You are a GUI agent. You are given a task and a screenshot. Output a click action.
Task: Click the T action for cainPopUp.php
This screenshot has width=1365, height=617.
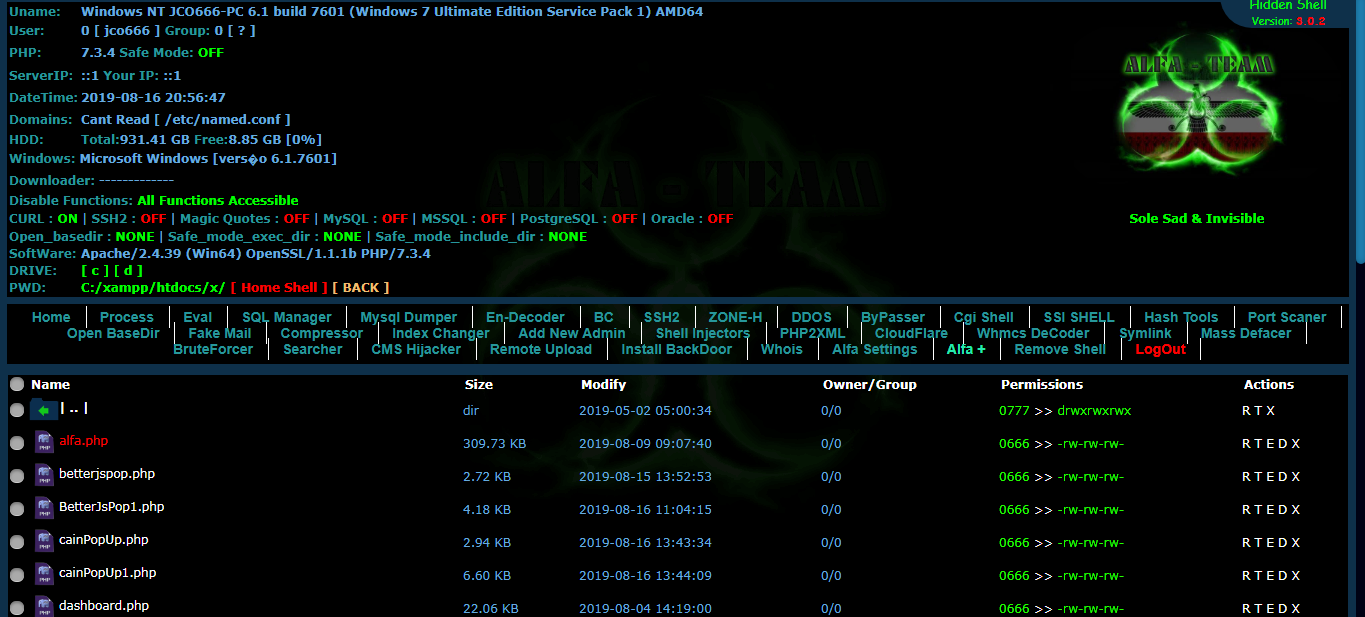coord(1259,542)
